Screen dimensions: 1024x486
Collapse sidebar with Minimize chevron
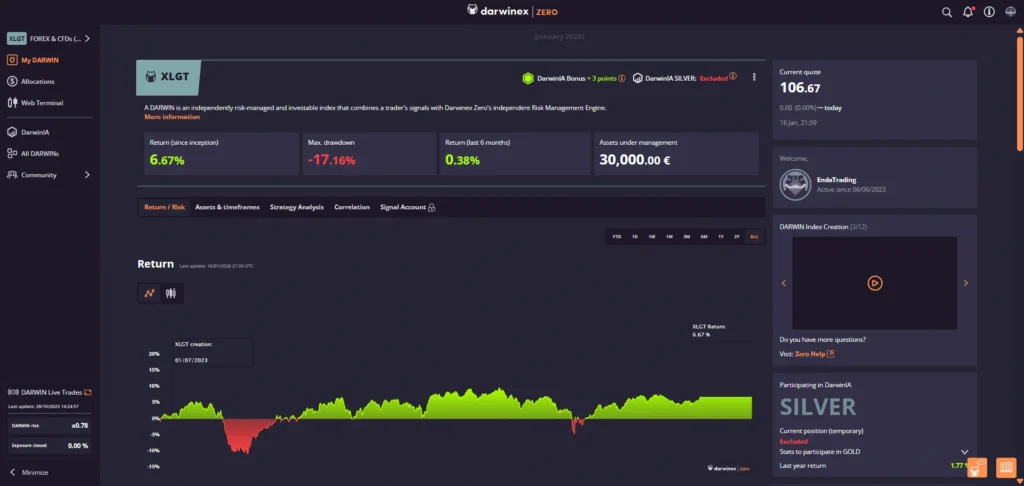12,472
